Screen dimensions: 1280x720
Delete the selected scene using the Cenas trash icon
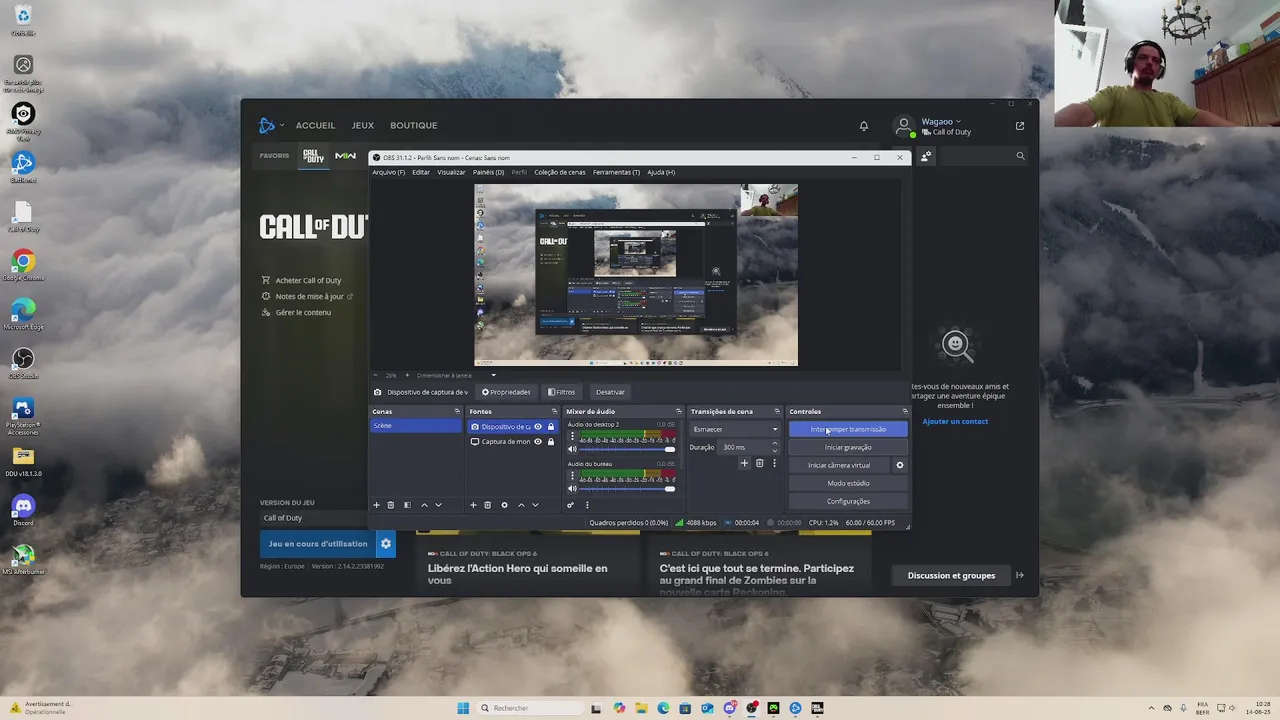click(x=391, y=505)
